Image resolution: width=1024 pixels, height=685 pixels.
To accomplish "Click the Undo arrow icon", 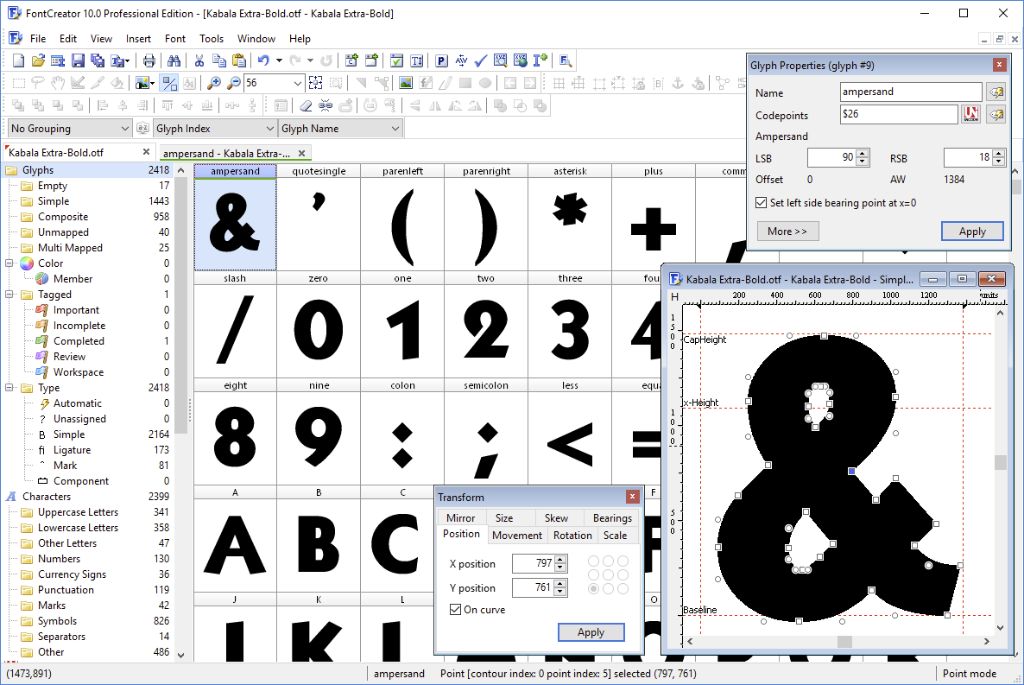I will (x=263, y=60).
